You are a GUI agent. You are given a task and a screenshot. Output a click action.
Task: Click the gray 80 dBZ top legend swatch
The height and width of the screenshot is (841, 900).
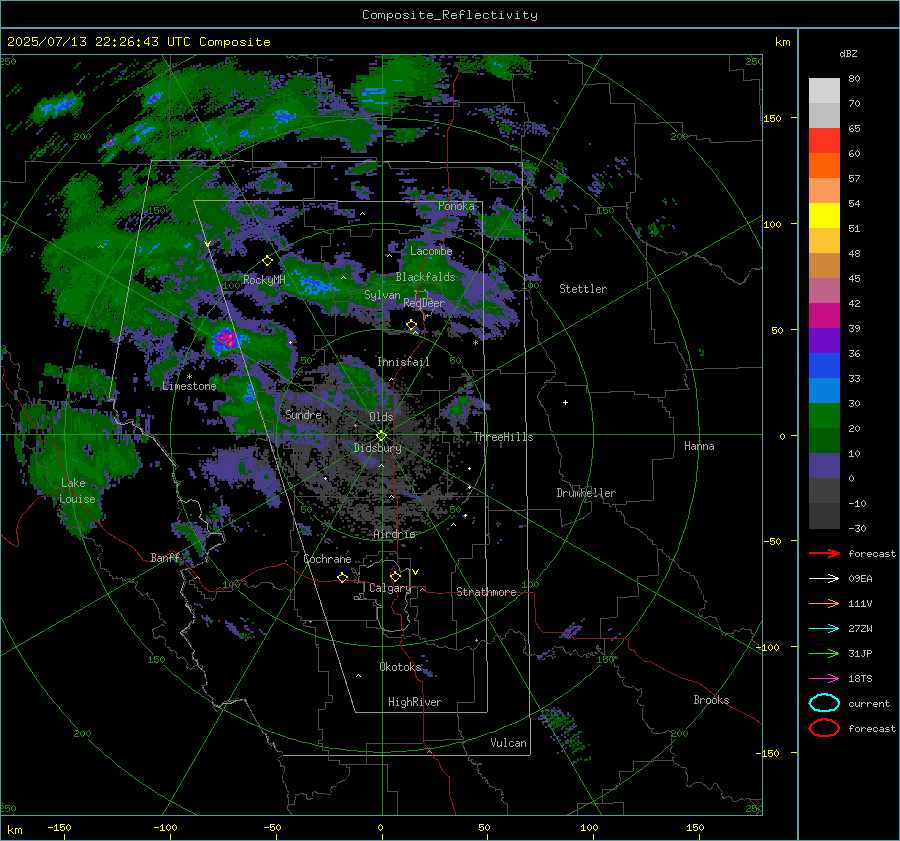pos(824,91)
